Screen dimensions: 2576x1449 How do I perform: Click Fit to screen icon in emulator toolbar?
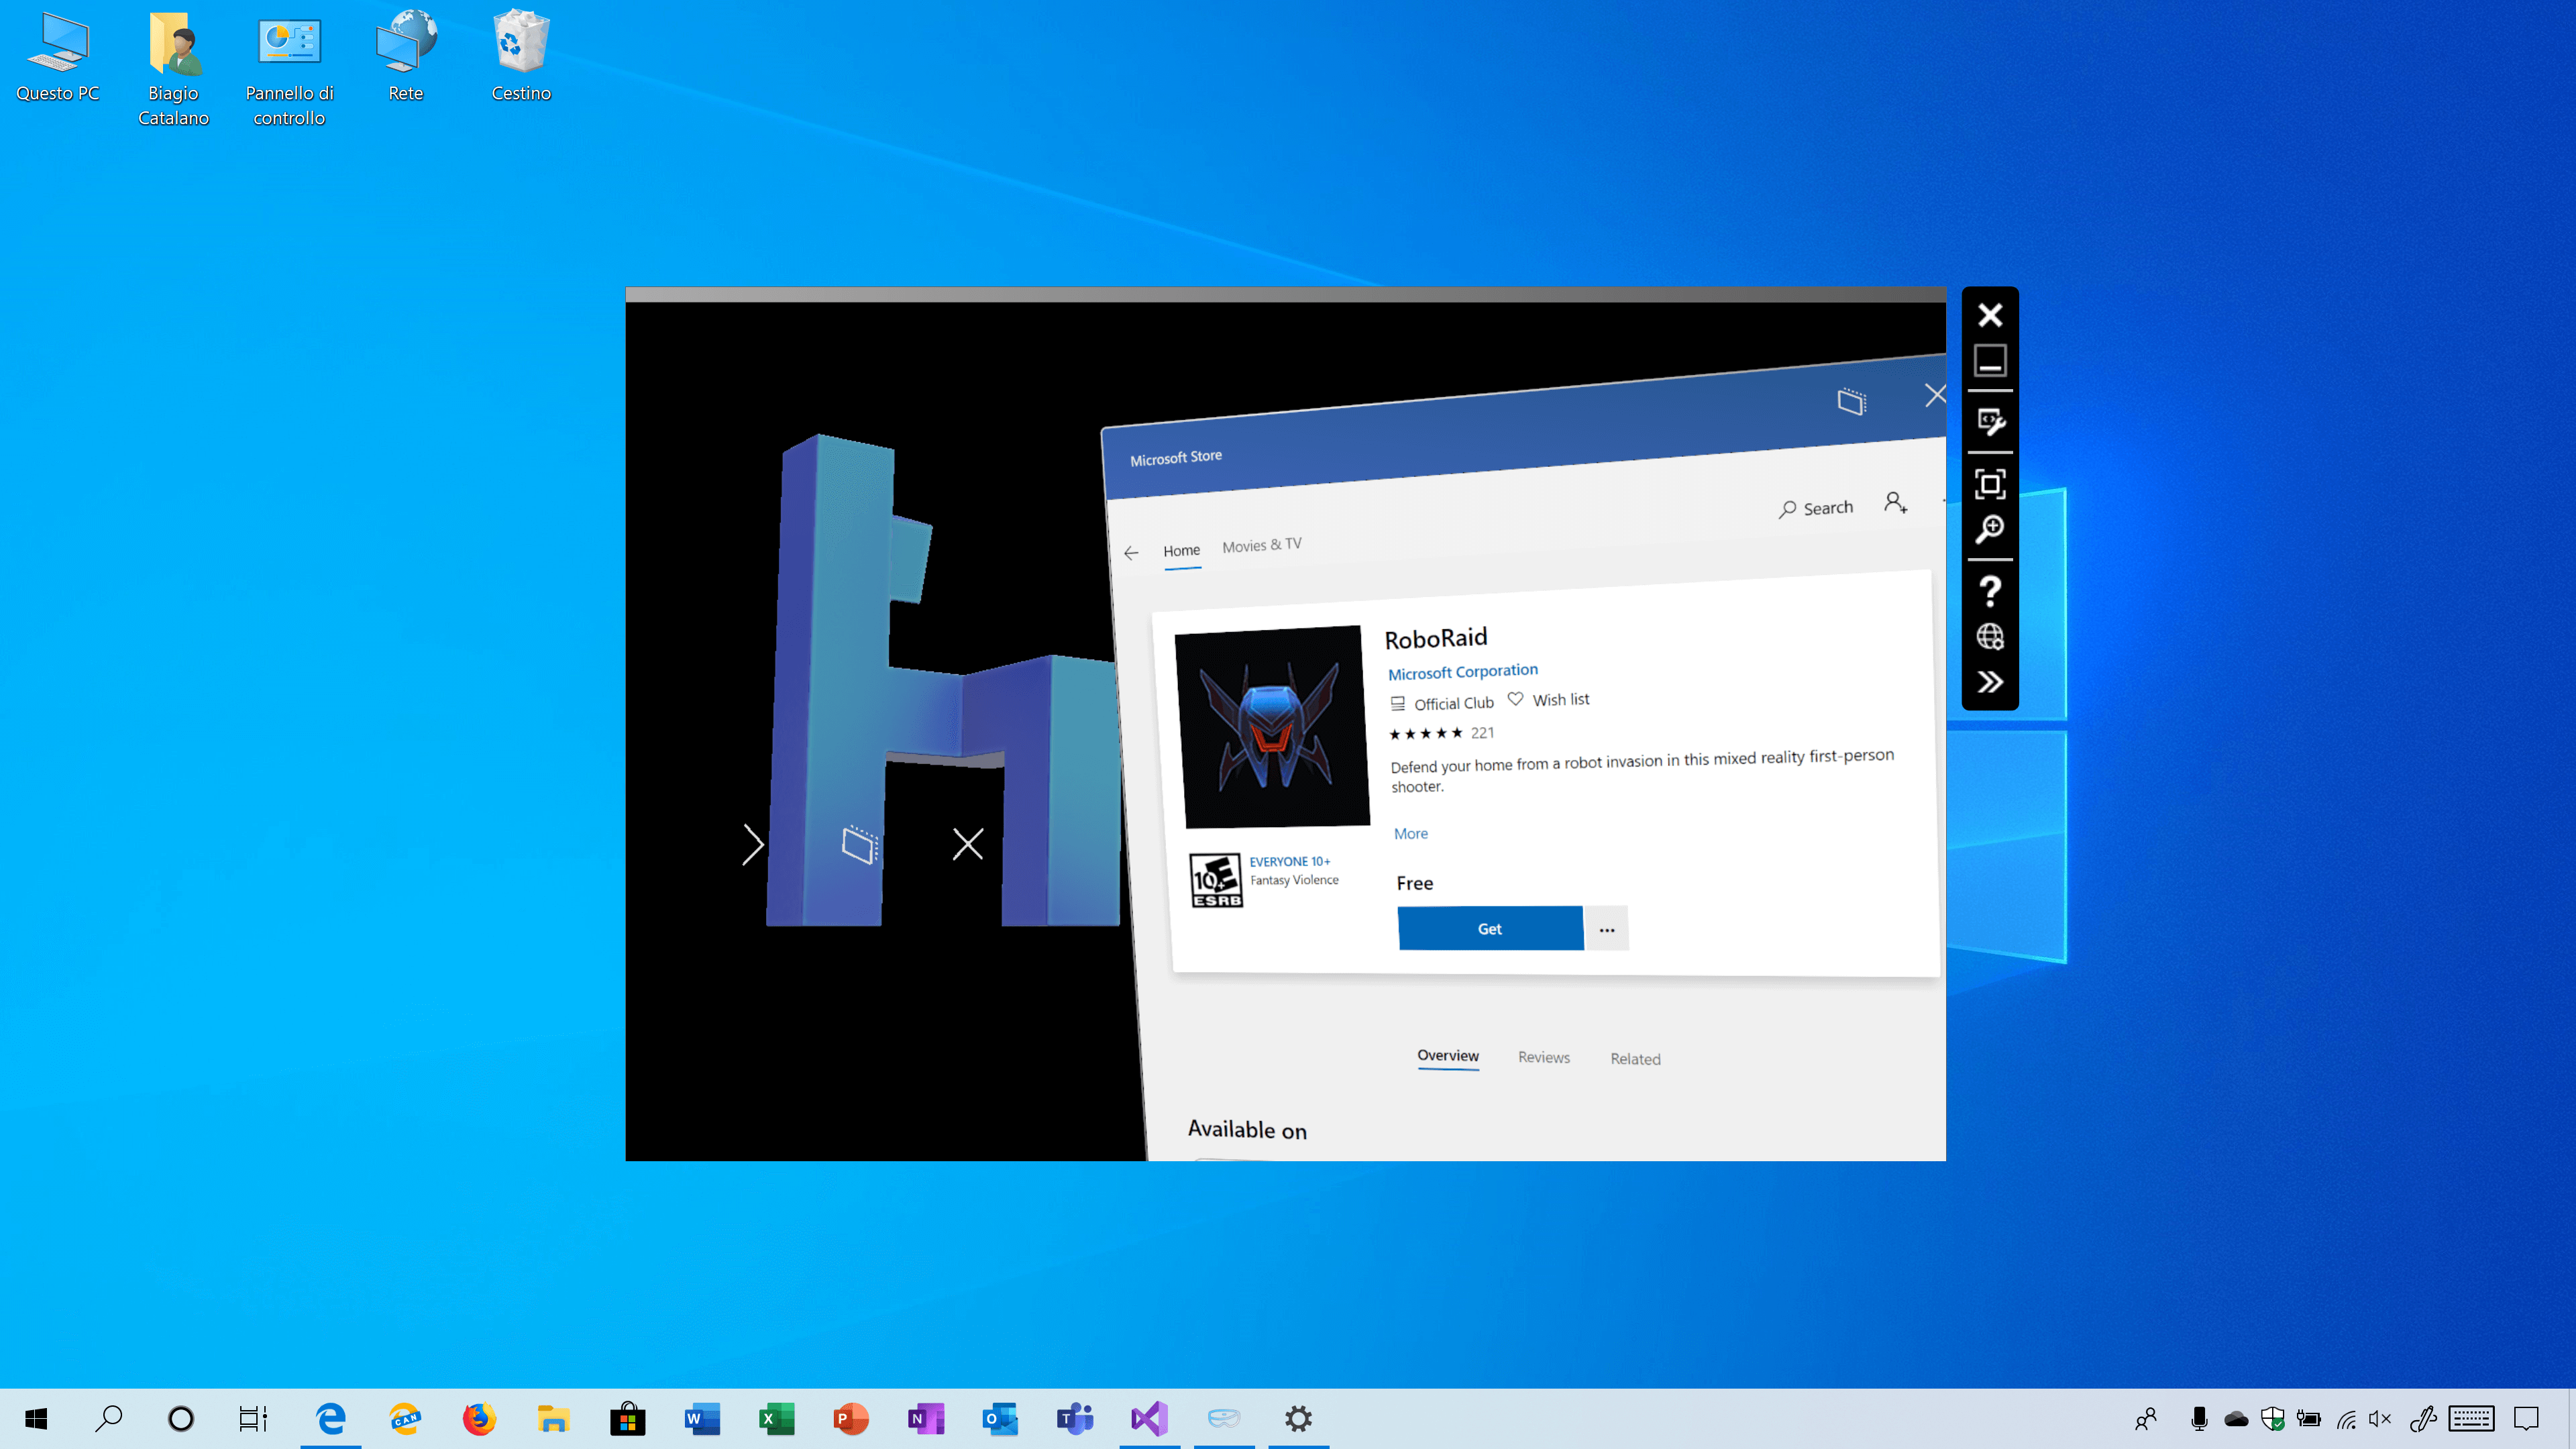tap(1990, 484)
